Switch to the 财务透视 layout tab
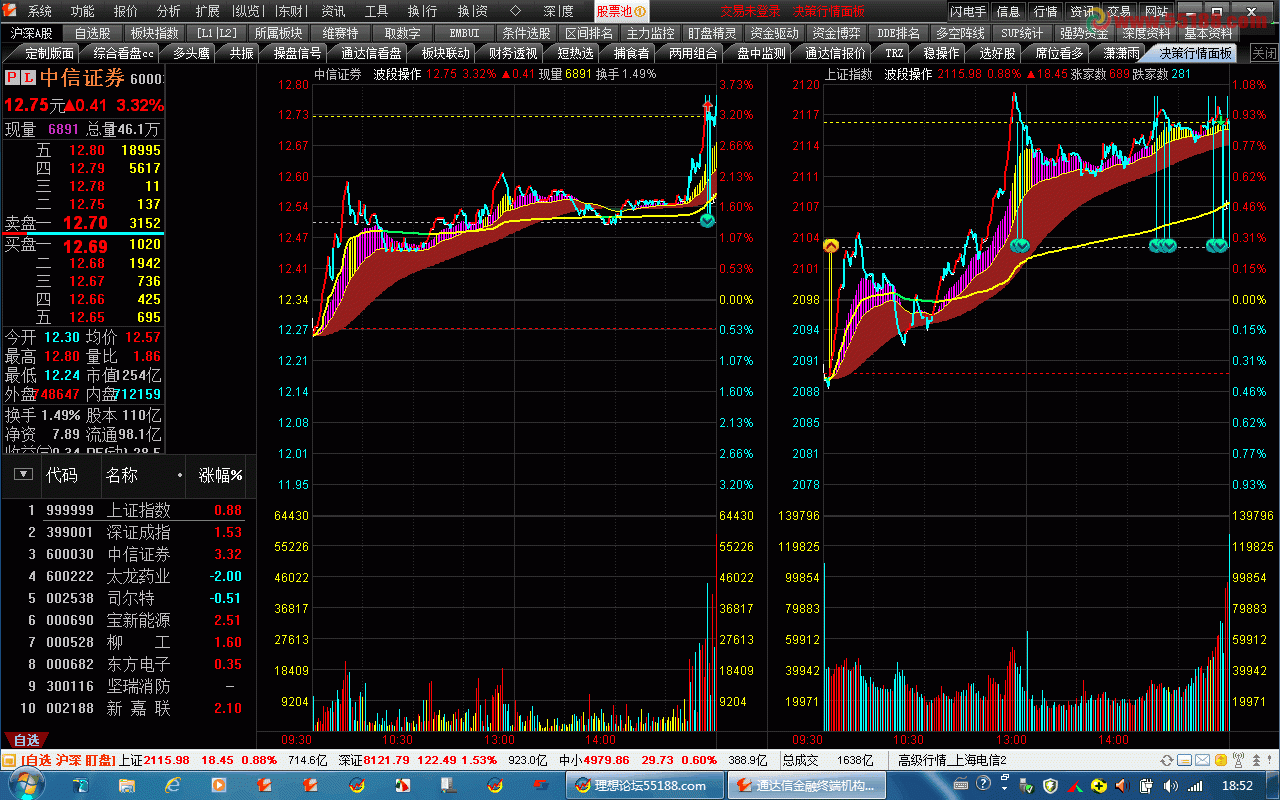This screenshot has height=800, width=1280. tap(513, 53)
